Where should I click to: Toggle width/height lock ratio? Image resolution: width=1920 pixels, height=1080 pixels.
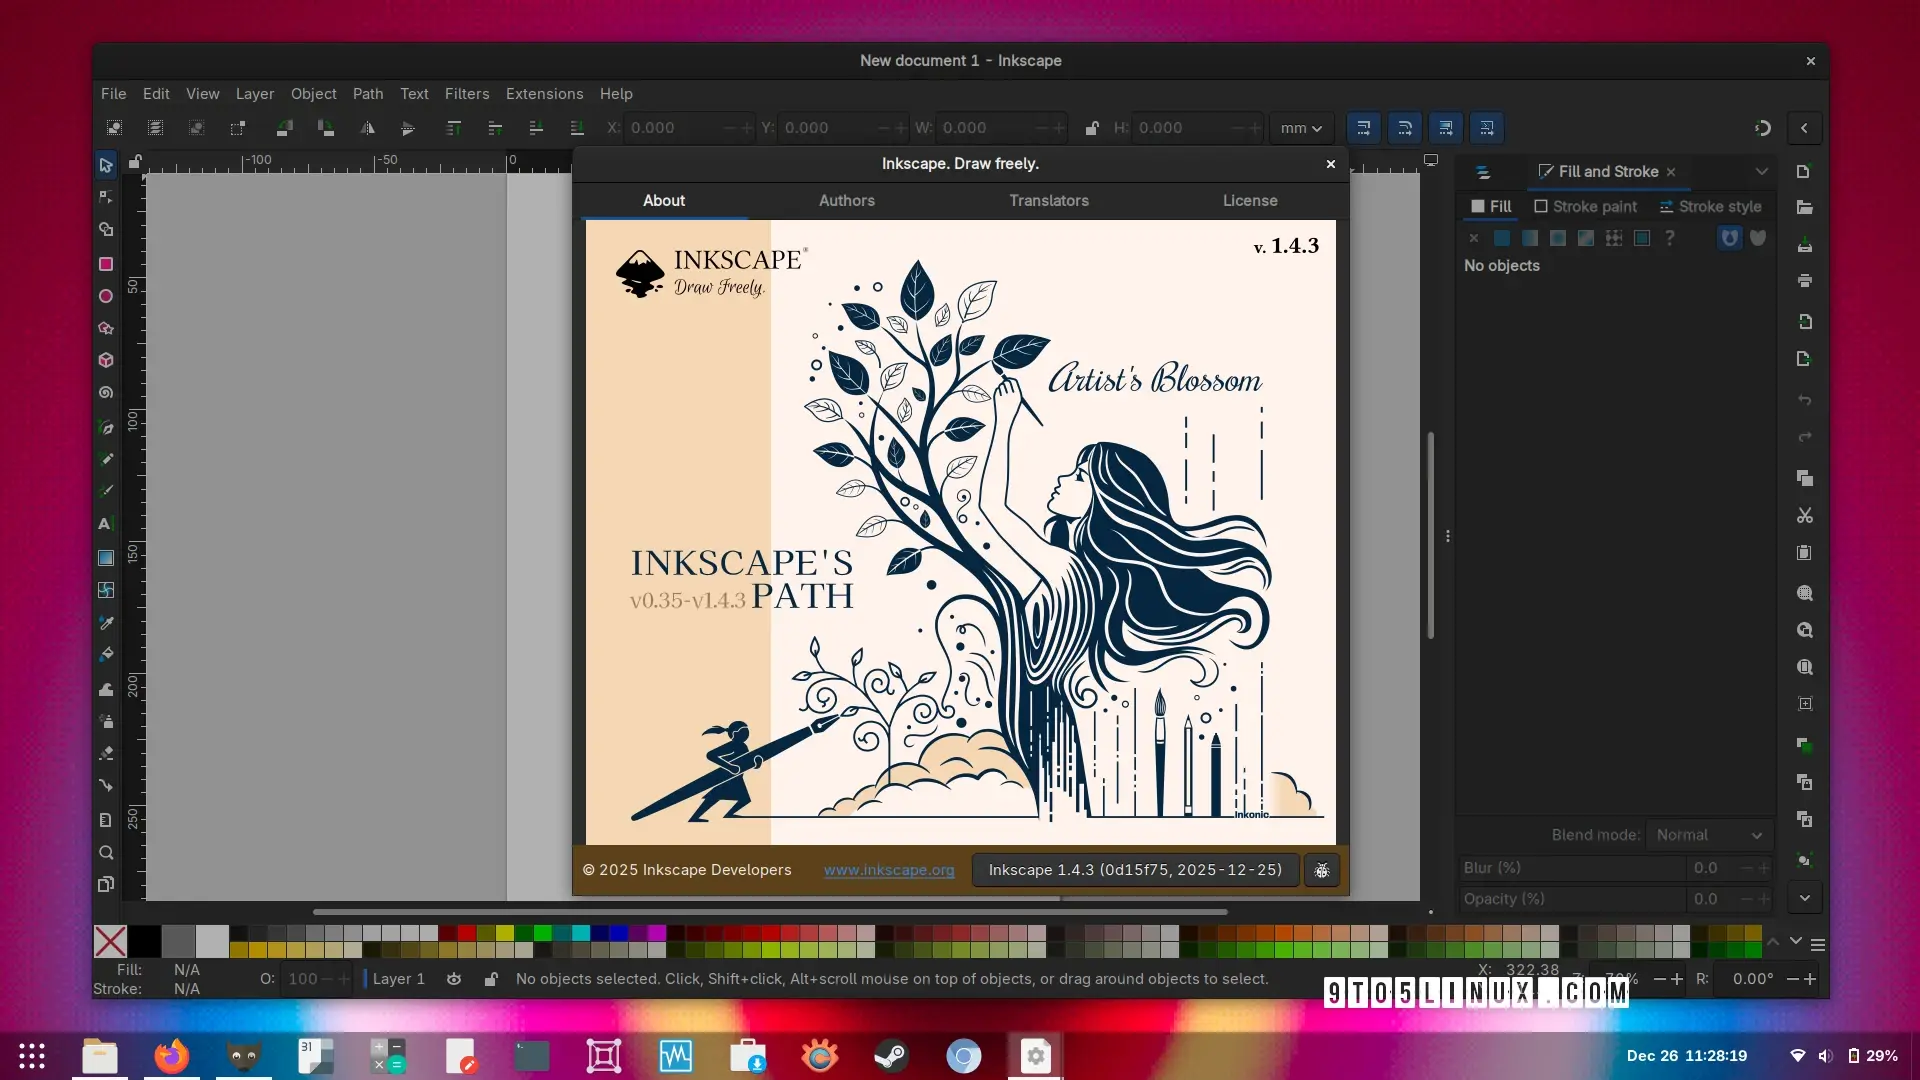[x=1091, y=128]
